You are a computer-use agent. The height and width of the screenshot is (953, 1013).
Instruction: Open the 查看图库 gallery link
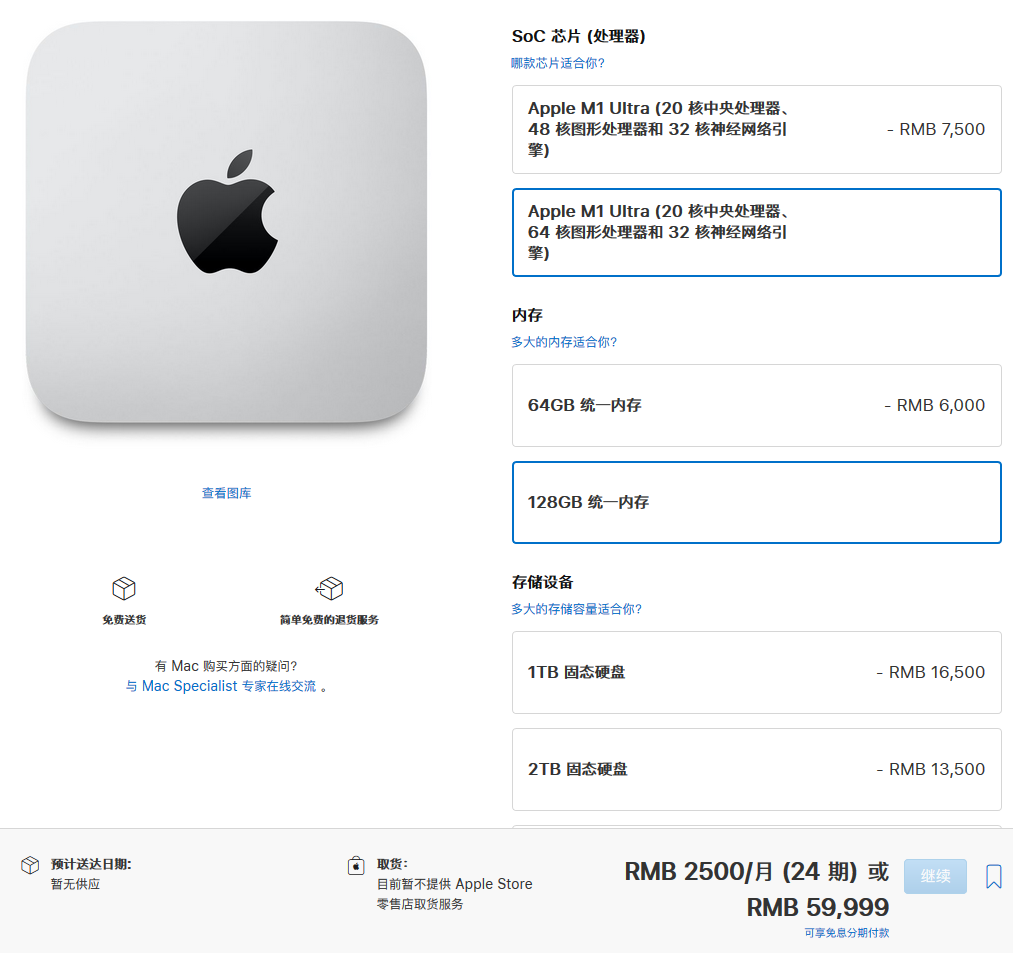pyautogui.click(x=226, y=493)
